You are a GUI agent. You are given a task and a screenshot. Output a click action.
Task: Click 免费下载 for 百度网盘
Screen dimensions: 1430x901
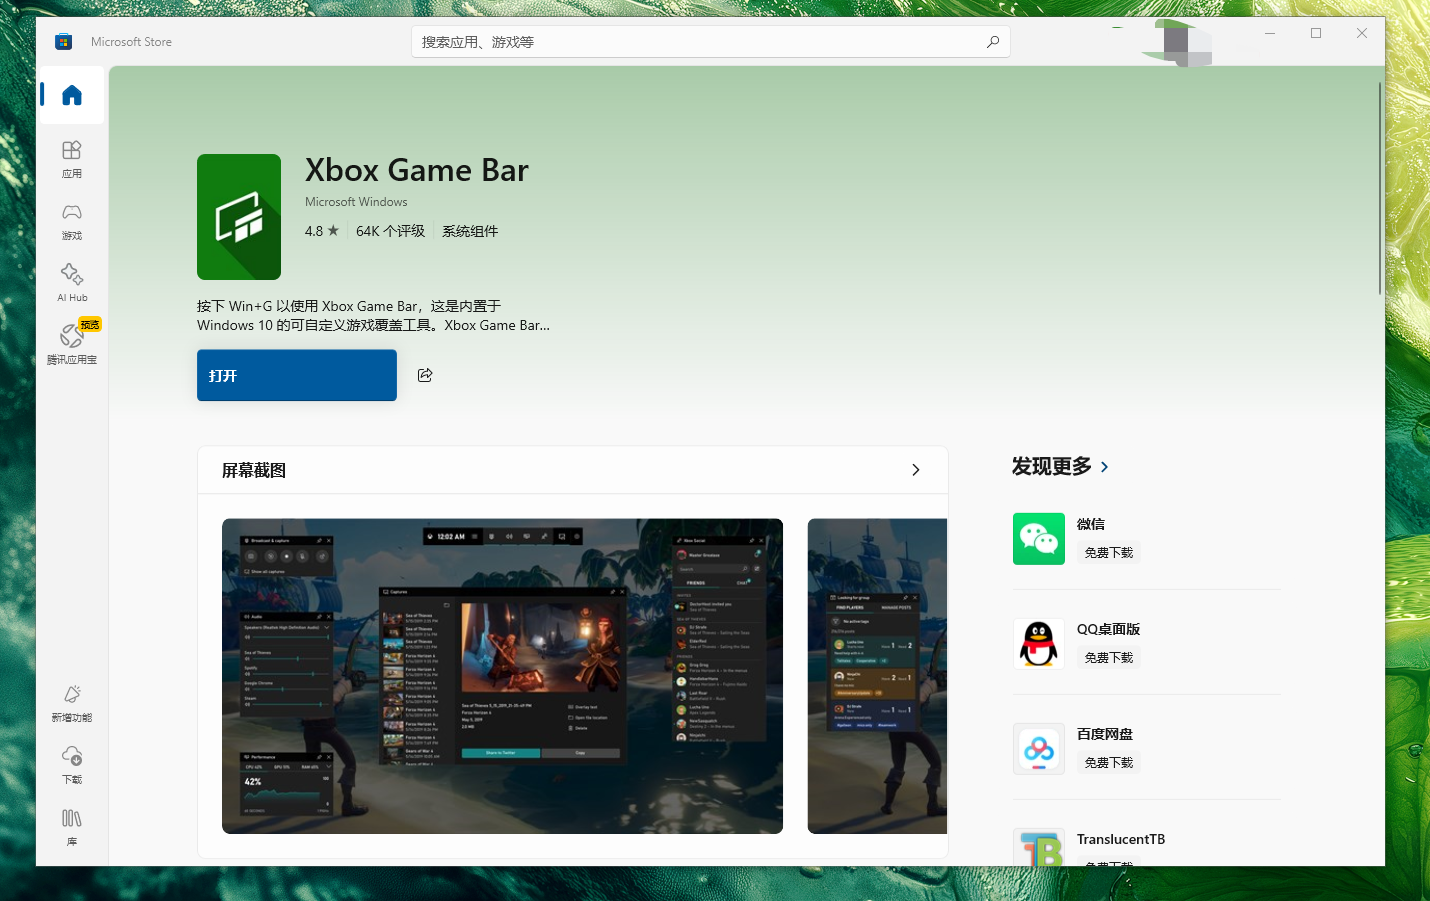point(1109,762)
